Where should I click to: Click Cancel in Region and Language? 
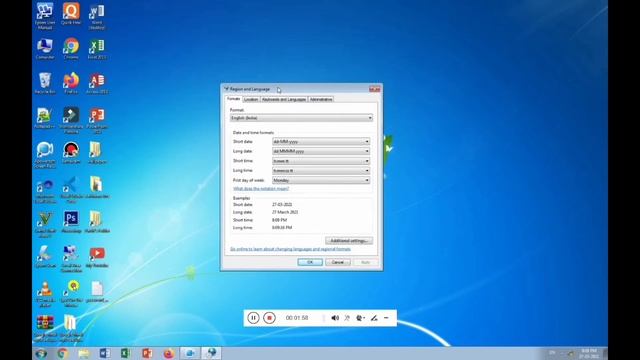(338, 262)
